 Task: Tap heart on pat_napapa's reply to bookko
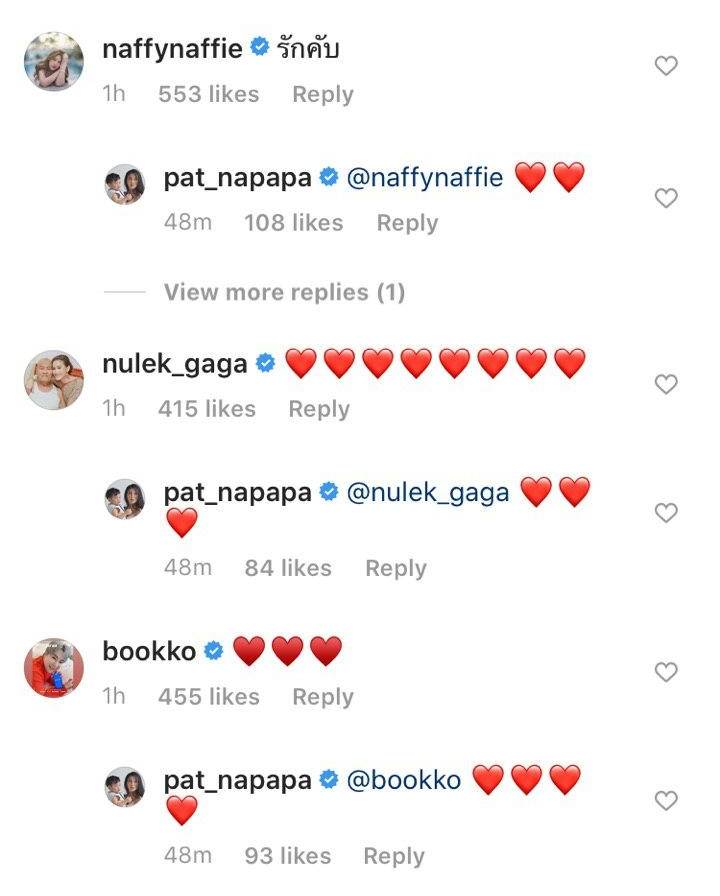(665, 800)
